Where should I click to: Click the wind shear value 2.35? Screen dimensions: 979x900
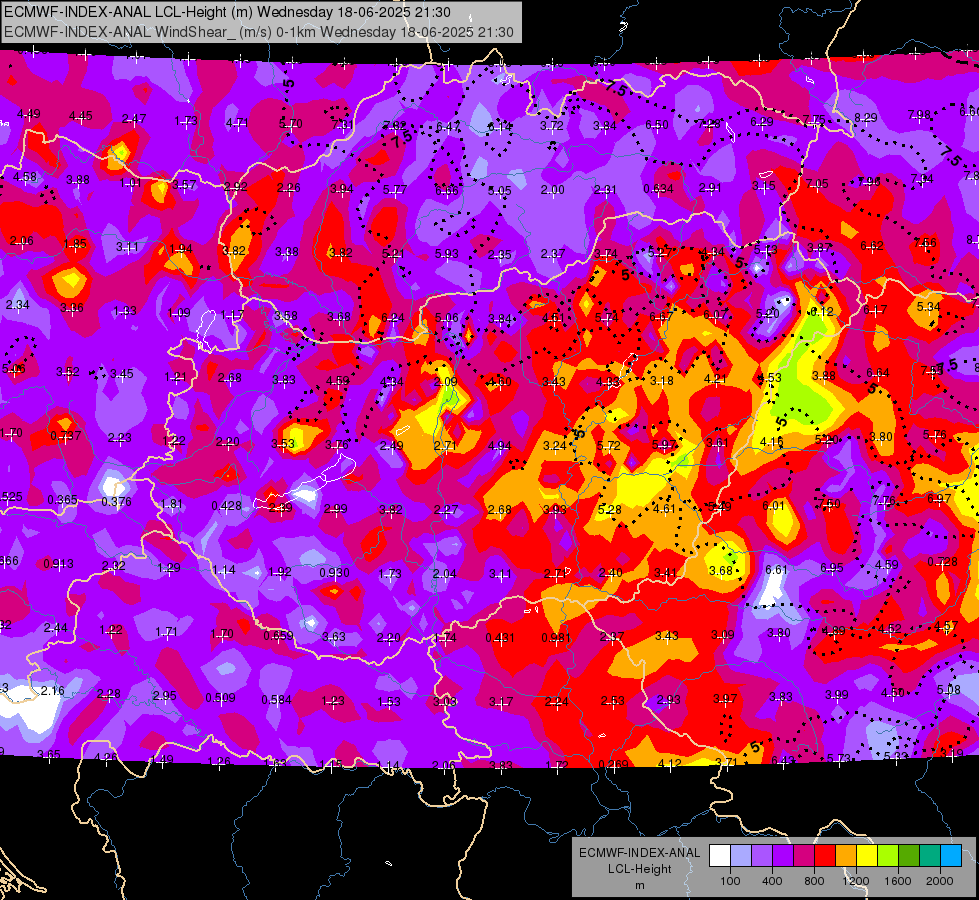coord(499,255)
